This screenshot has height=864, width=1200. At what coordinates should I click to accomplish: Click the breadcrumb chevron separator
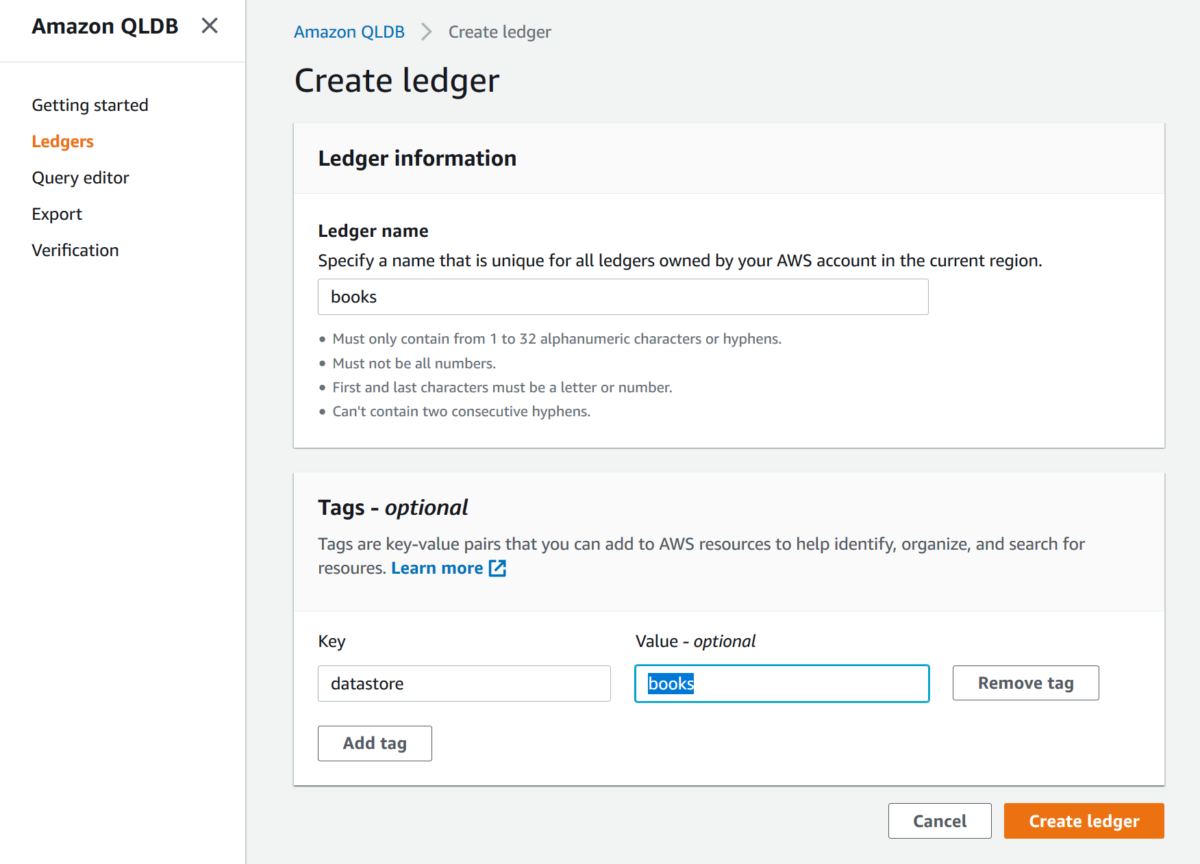point(424,31)
